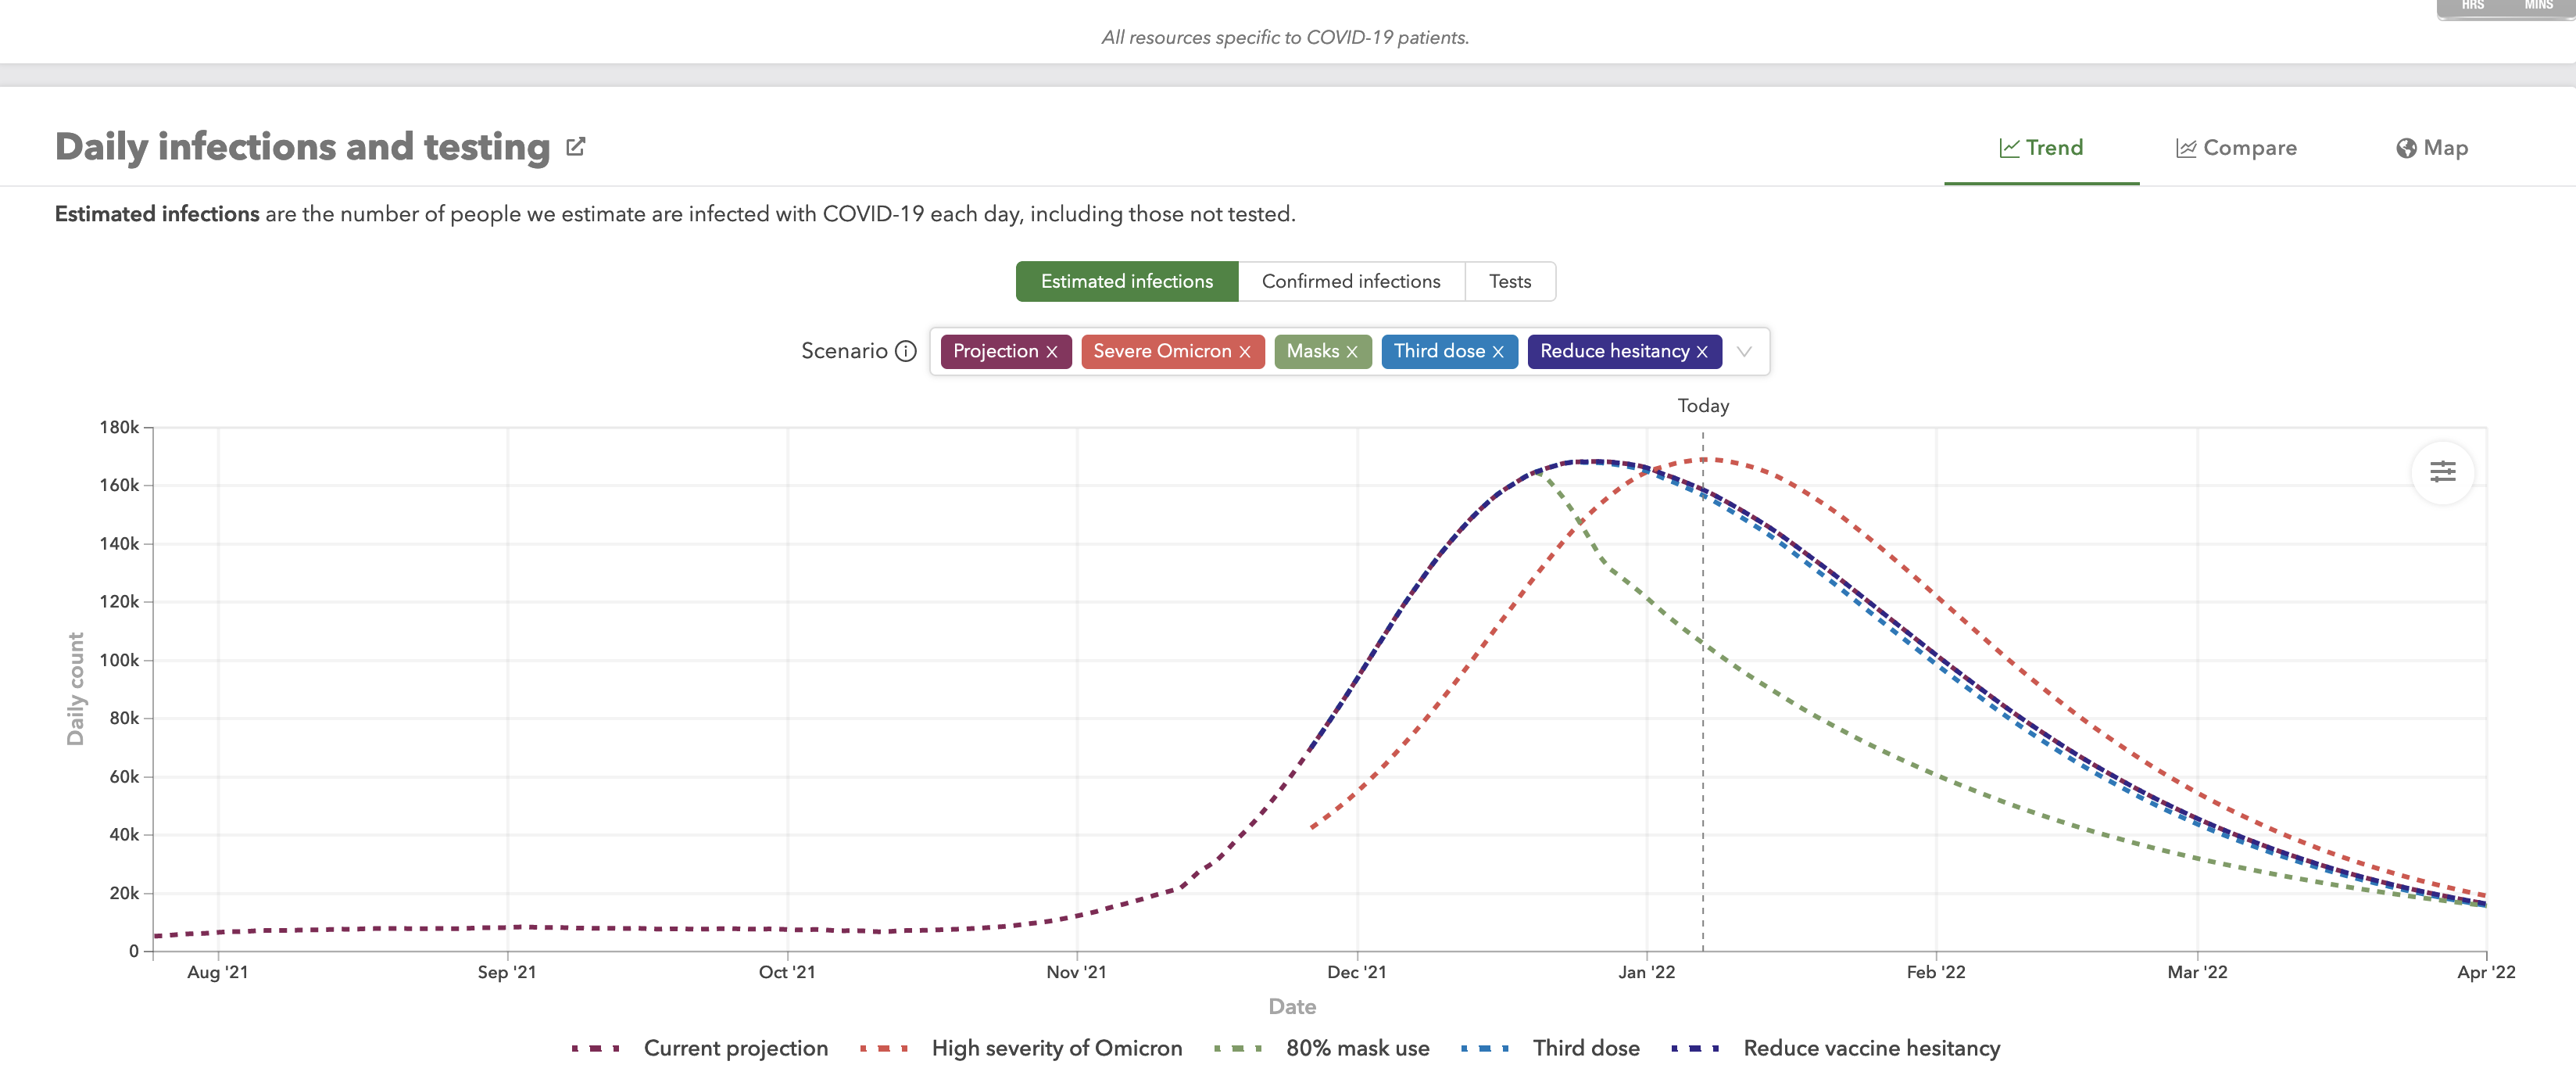Switch to the Map tab

pos(2432,148)
